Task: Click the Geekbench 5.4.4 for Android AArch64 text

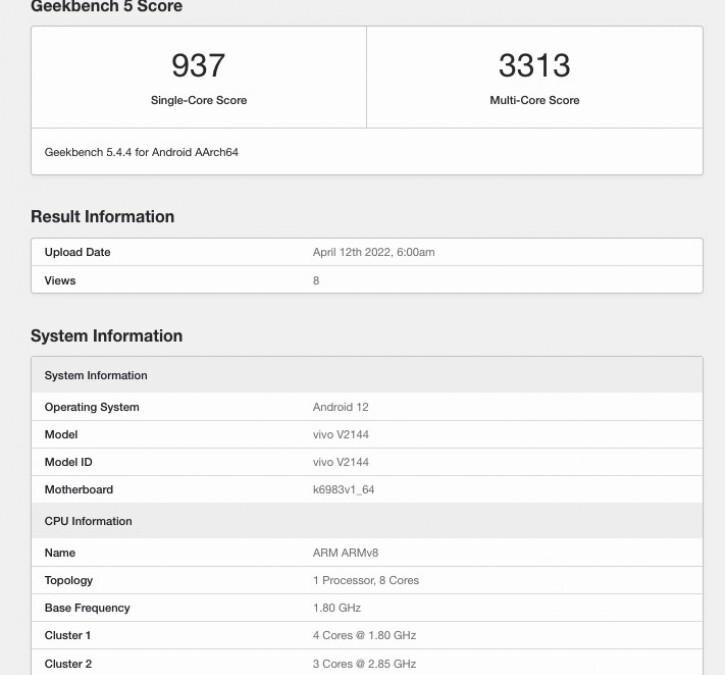Action: (141, 153)
